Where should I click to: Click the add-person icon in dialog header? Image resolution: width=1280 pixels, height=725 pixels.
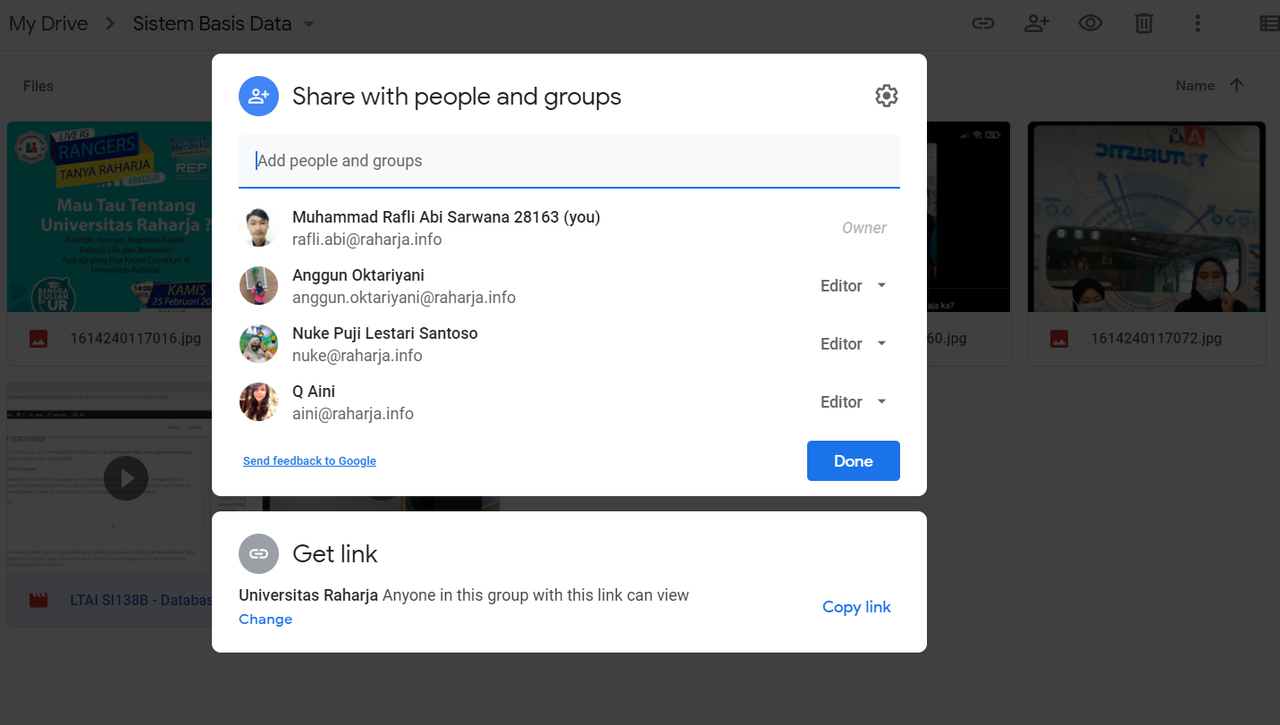pos(258,96)
